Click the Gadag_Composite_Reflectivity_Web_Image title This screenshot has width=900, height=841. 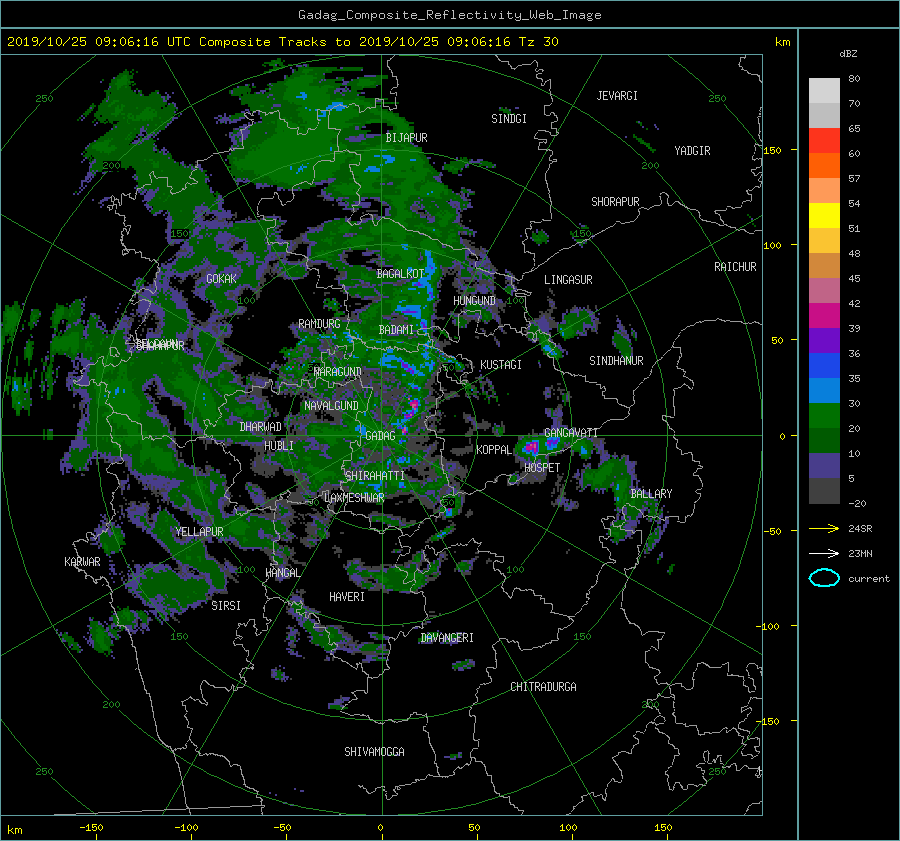tap(449, 15)
